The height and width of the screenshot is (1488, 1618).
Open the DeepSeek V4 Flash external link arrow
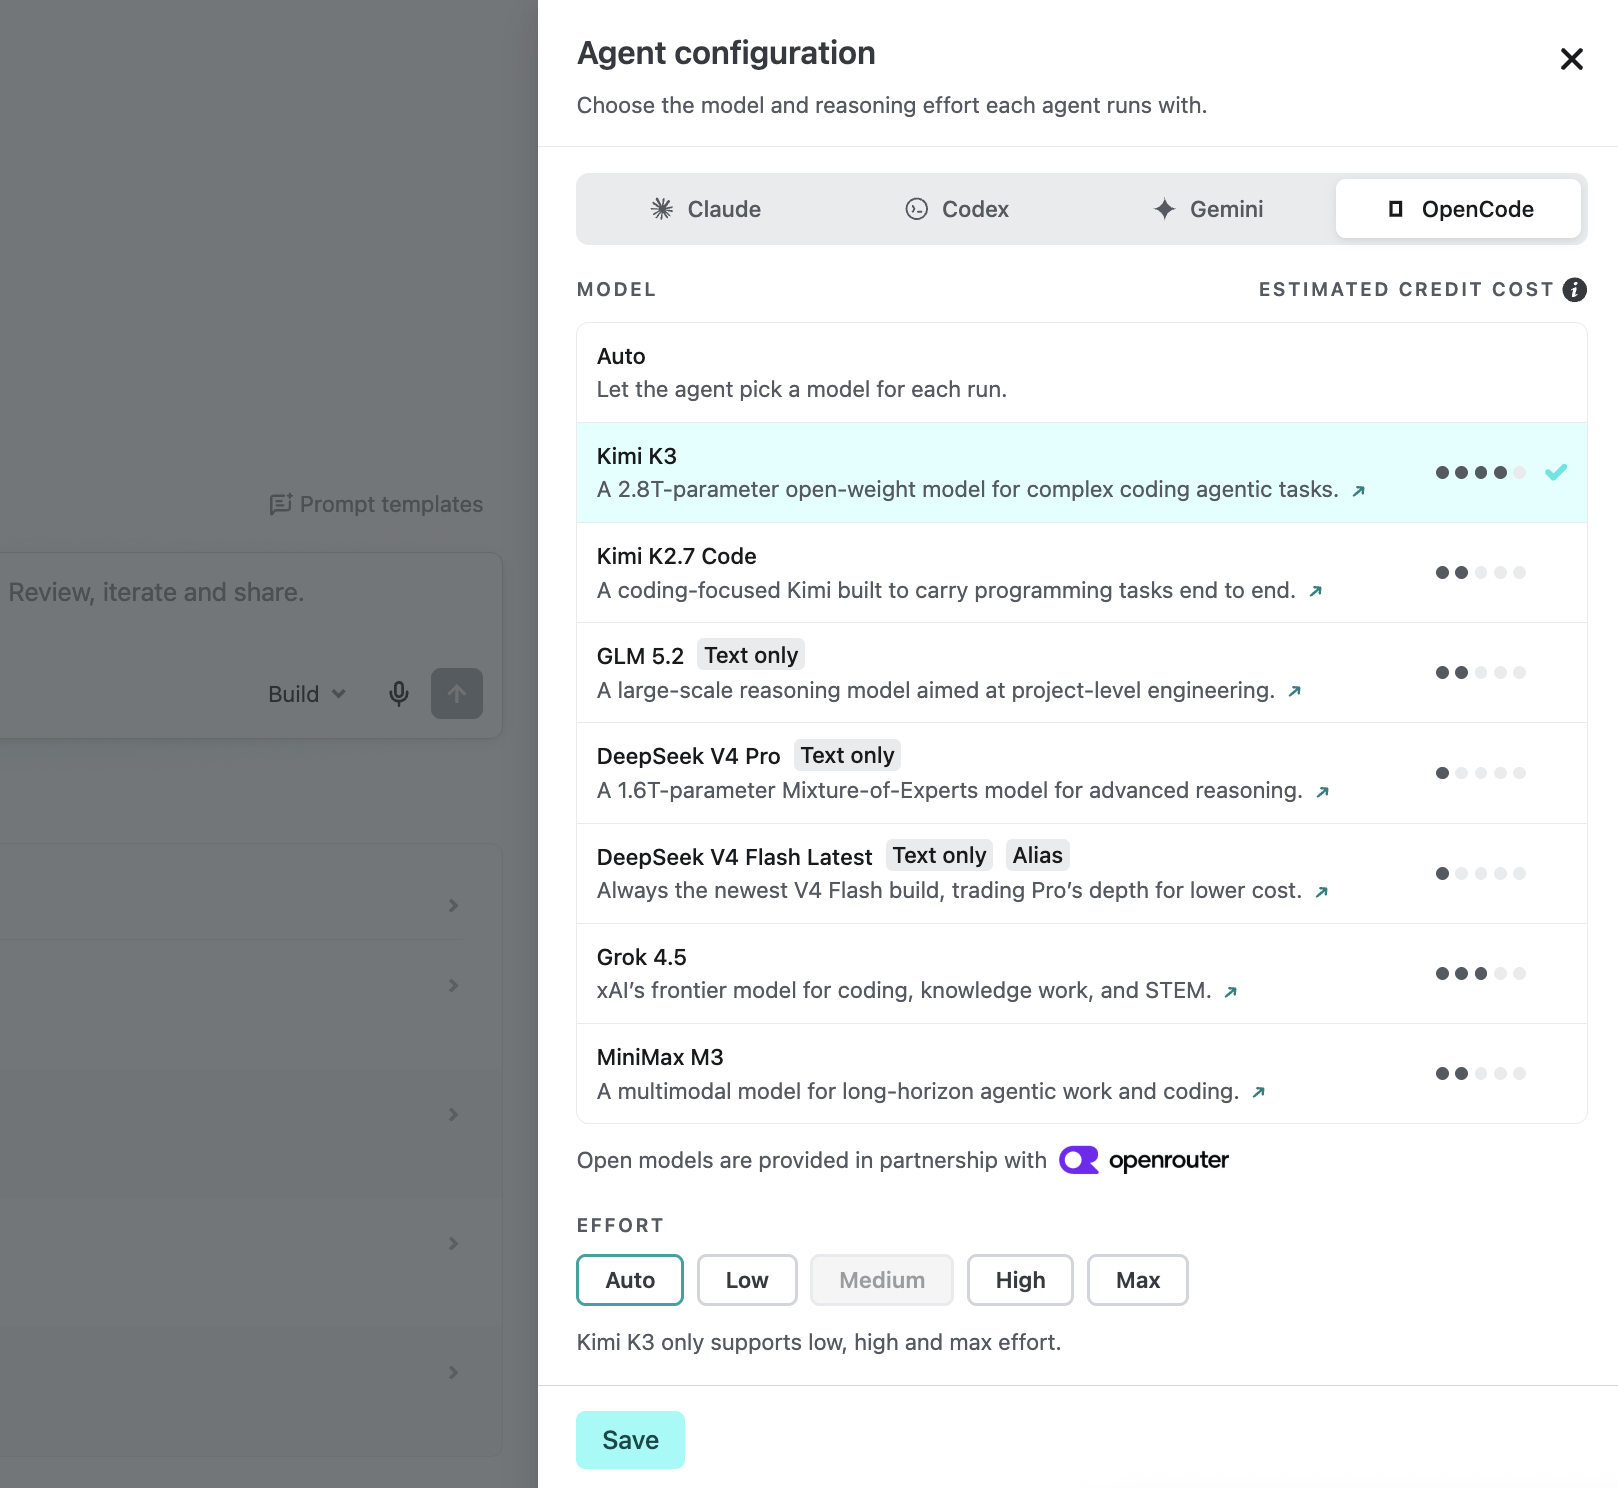pyautogui.click(x=1322, y=892)
